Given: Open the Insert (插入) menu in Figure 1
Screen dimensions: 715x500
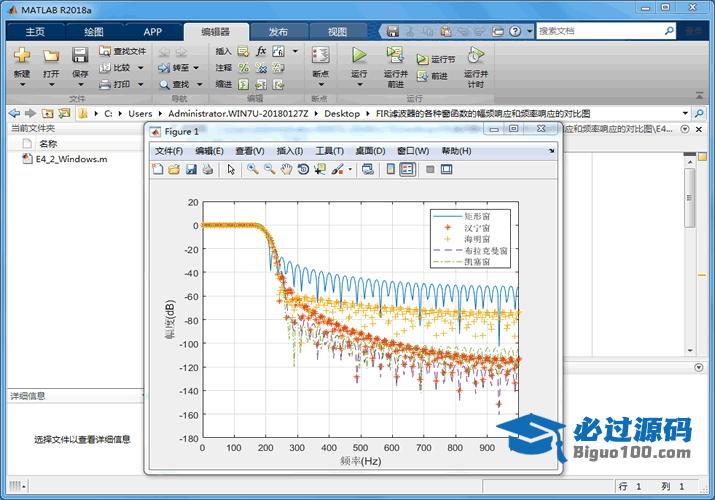Looking at the screenshot, I should point(290,151).
